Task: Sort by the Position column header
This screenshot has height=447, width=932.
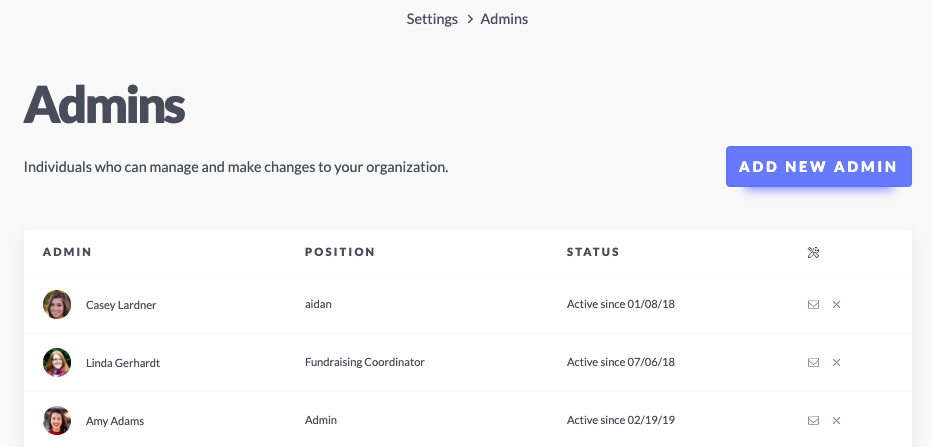Action: coord(340,252)
